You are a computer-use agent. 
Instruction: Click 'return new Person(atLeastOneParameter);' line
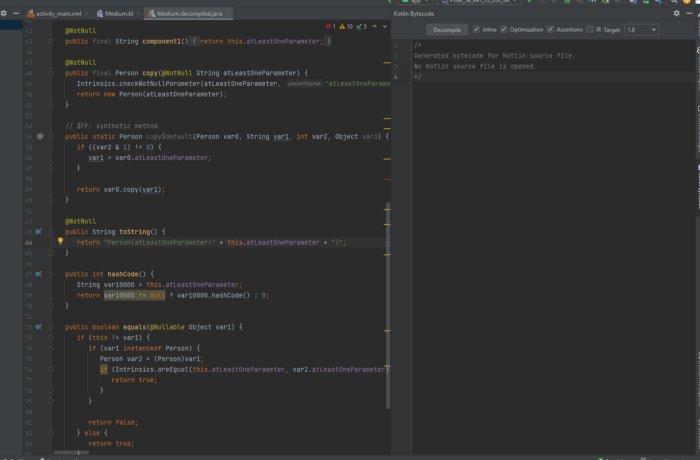click(x=152, y=95)
